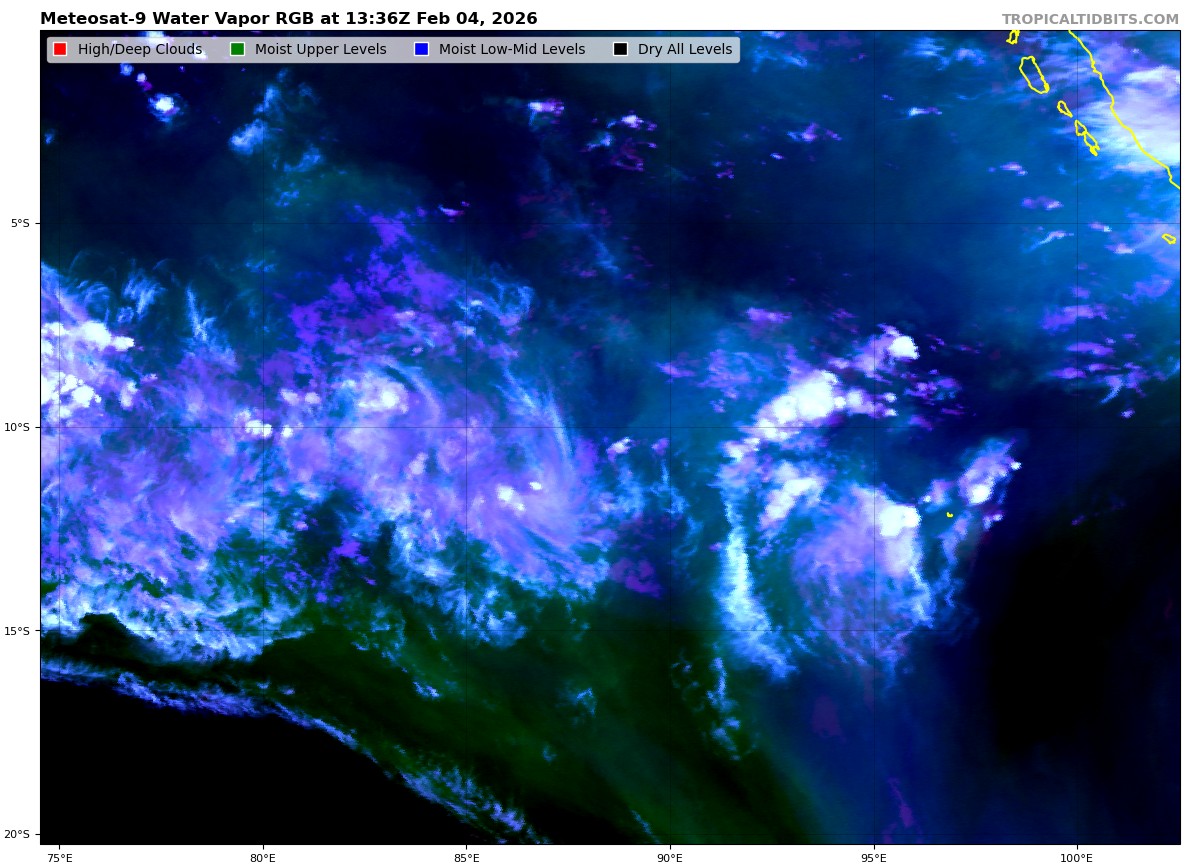Click the 10°S latitude axis label
Screen dimensions: 1200x867
pyautogui.click(x=18, y=427)
